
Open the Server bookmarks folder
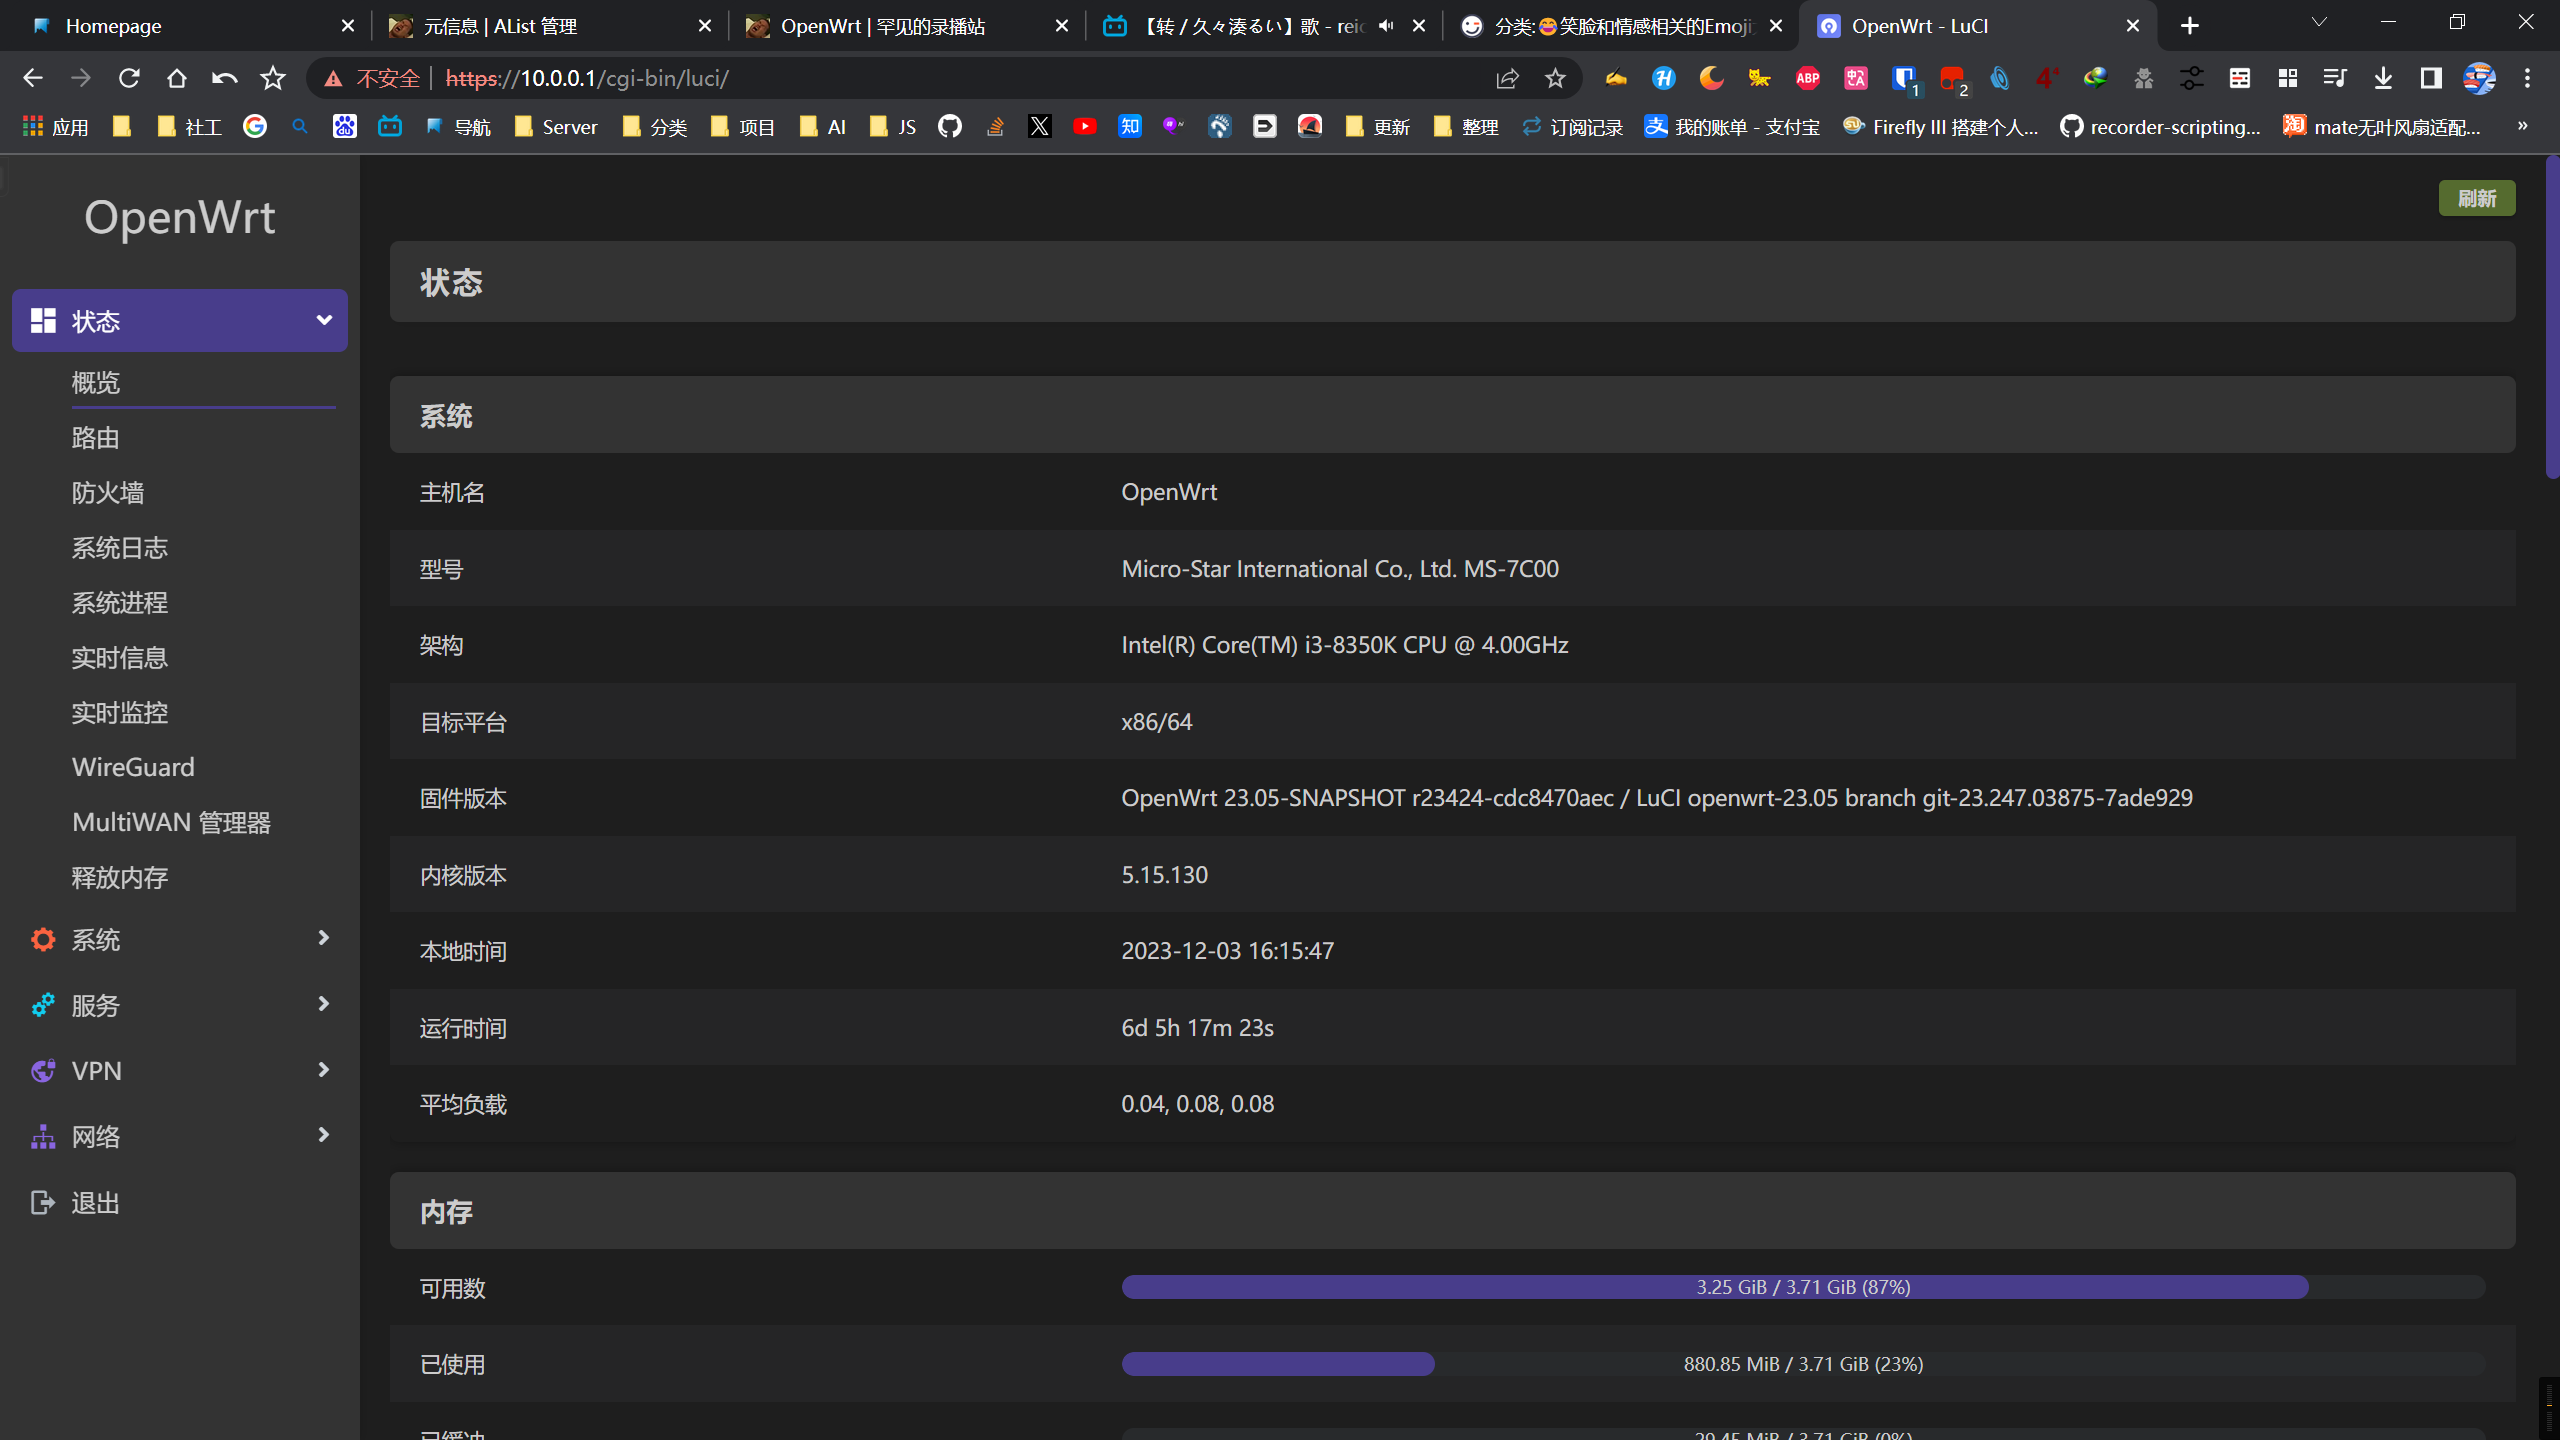coord(555,127)
